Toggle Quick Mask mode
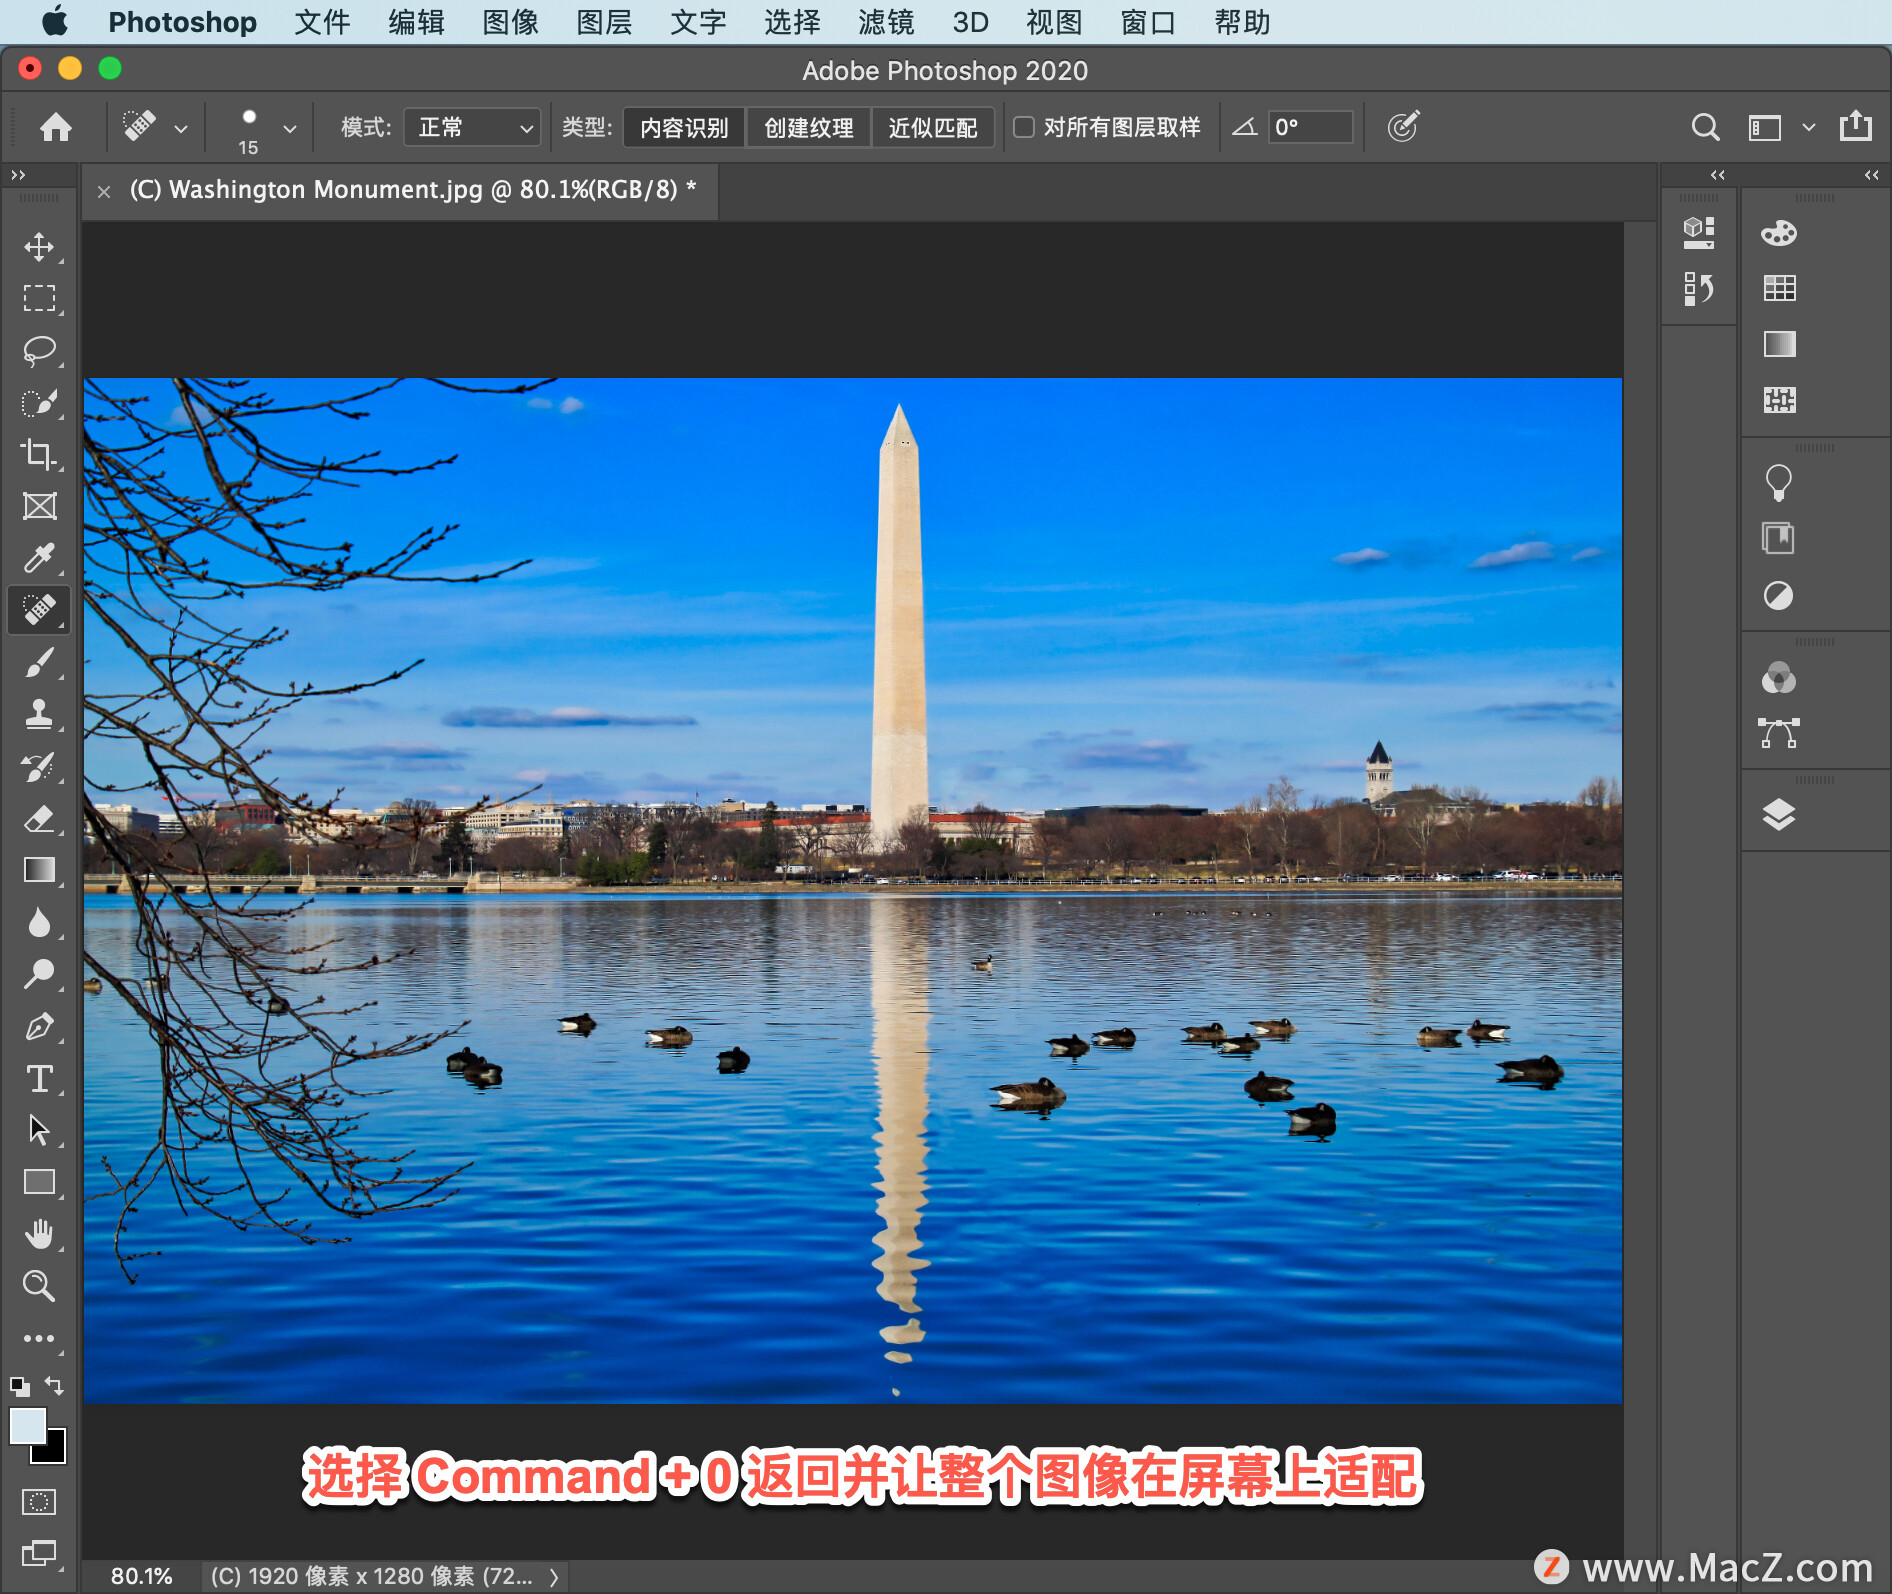The height and width of the screenshot is (1594, 1892). click(39, 1501)
